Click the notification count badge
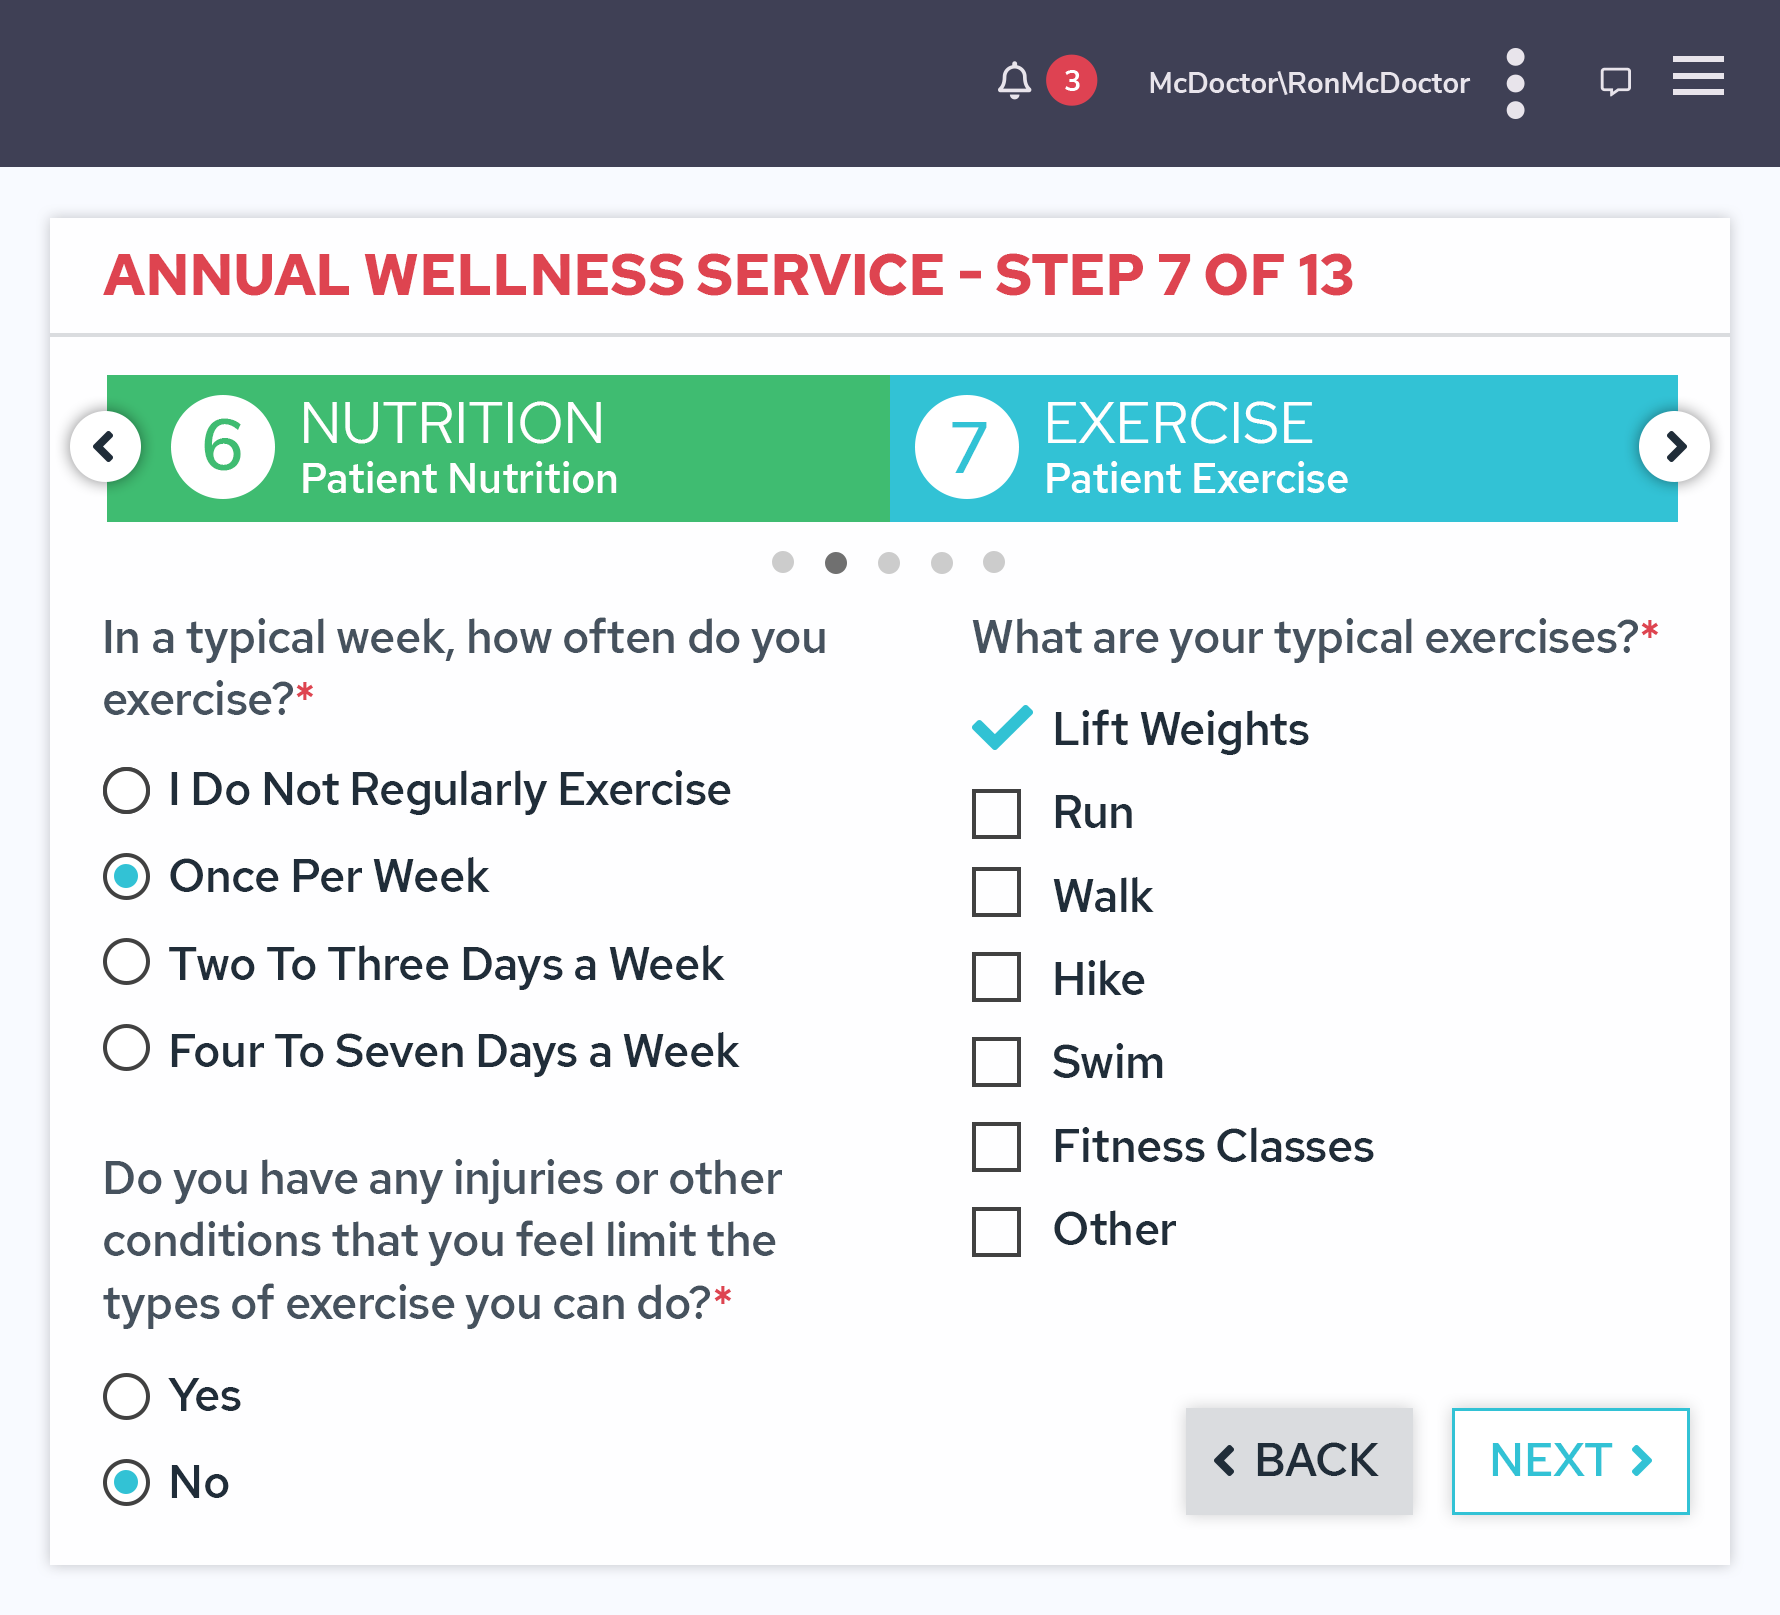Image resolution: width=1780 pixels, height=1615 pixels. coord(1072,82)
